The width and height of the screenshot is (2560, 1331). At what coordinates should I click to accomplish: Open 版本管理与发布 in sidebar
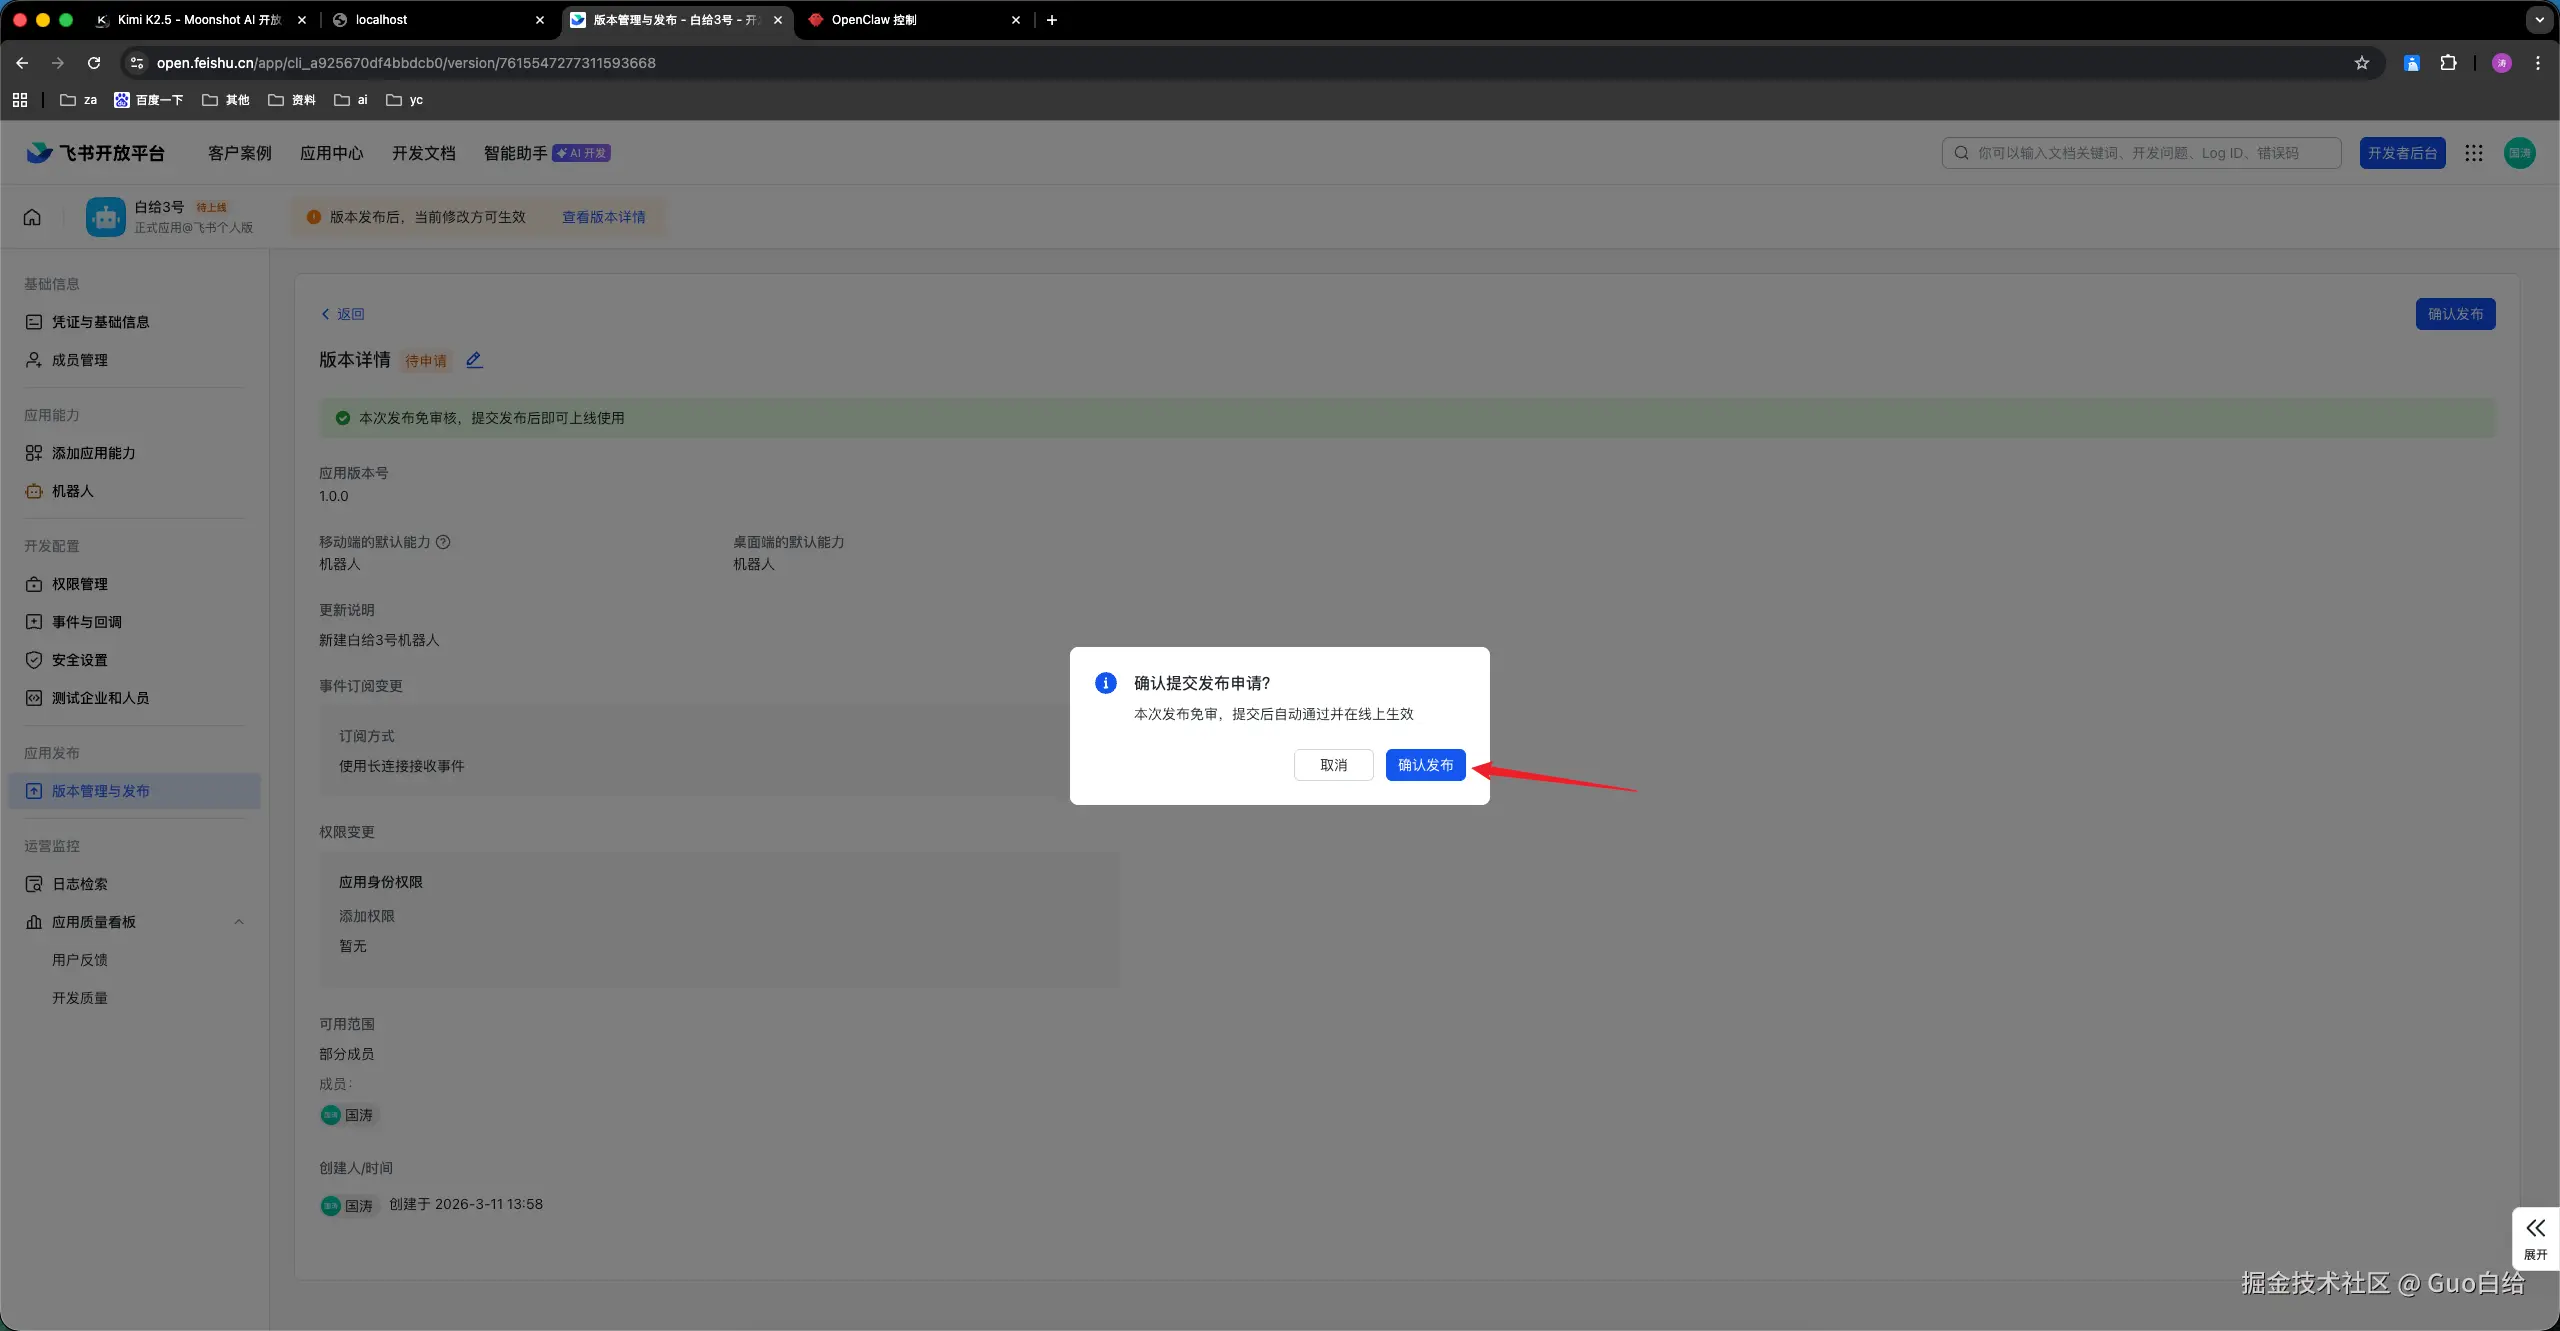coord(101,791)
